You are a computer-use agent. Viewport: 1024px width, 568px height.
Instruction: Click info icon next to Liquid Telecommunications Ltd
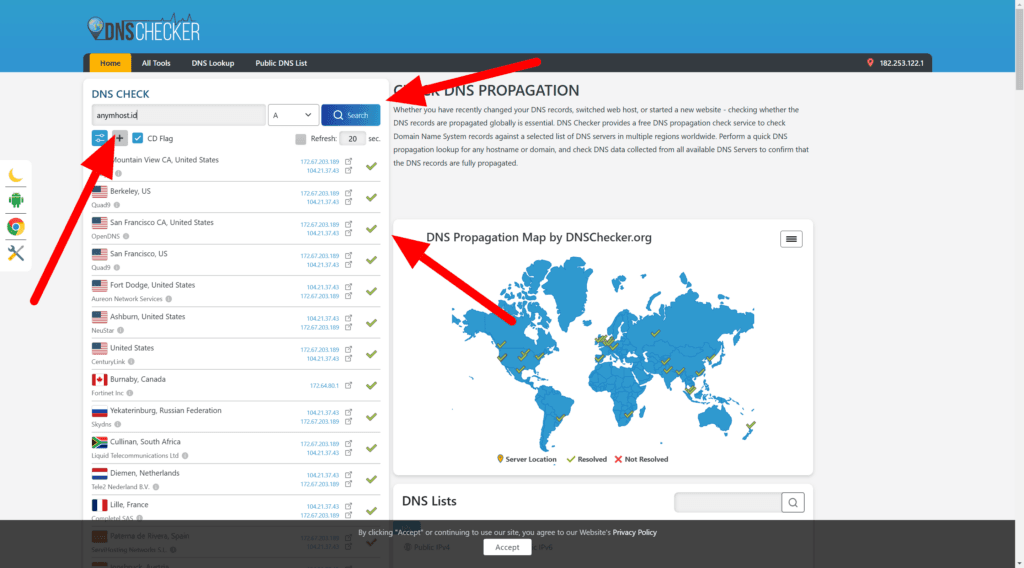(185, 456)
